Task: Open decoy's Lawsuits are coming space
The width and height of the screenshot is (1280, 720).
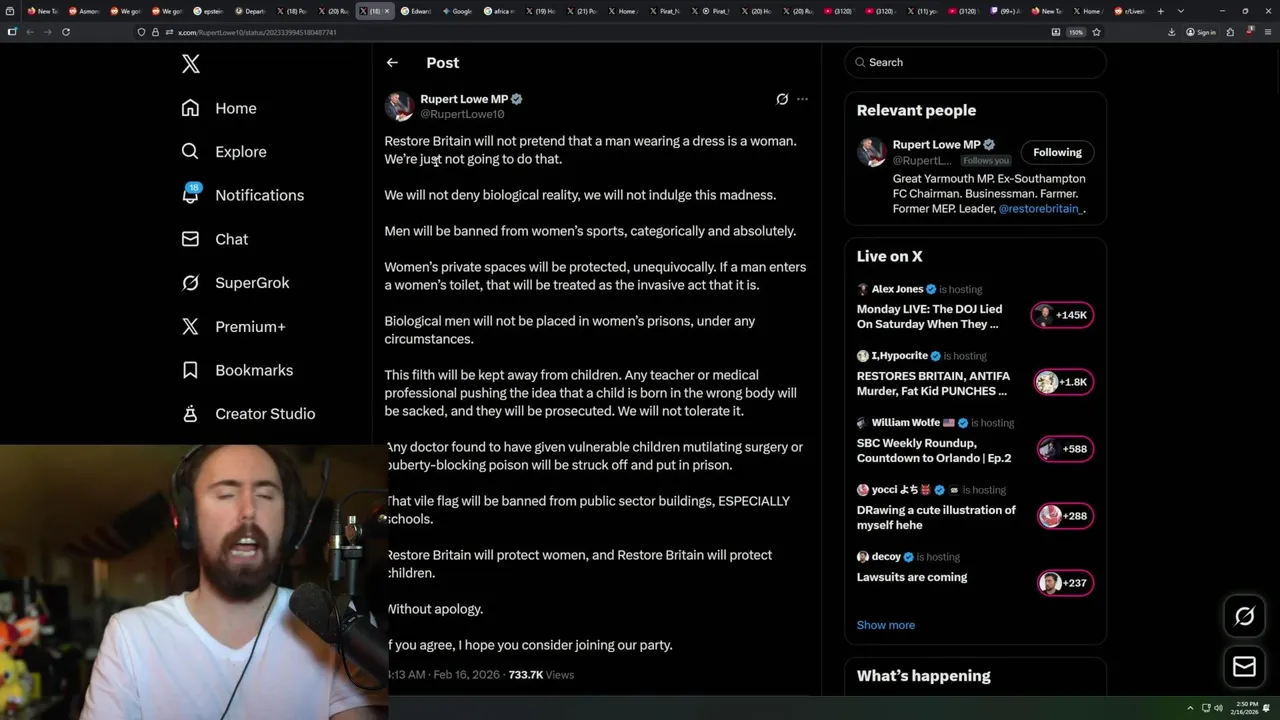Action: click(912, 577)
